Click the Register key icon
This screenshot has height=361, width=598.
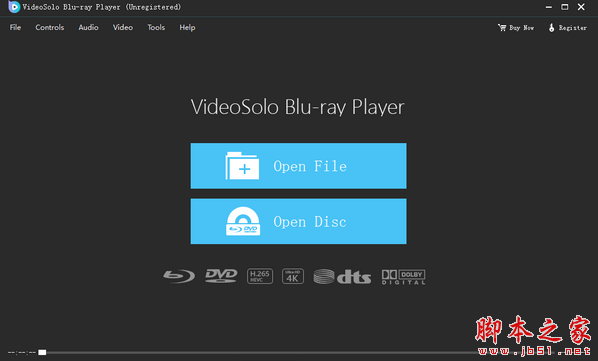(551, 27)
